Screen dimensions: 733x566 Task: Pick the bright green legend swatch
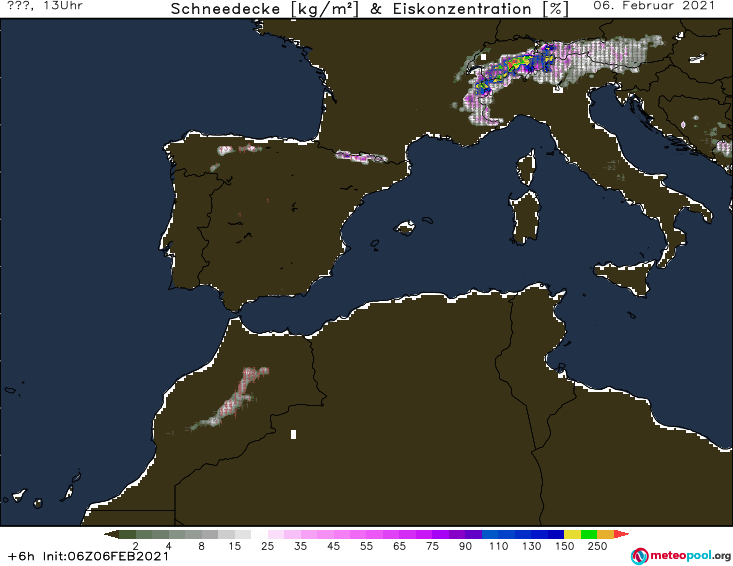coord(589,534)
